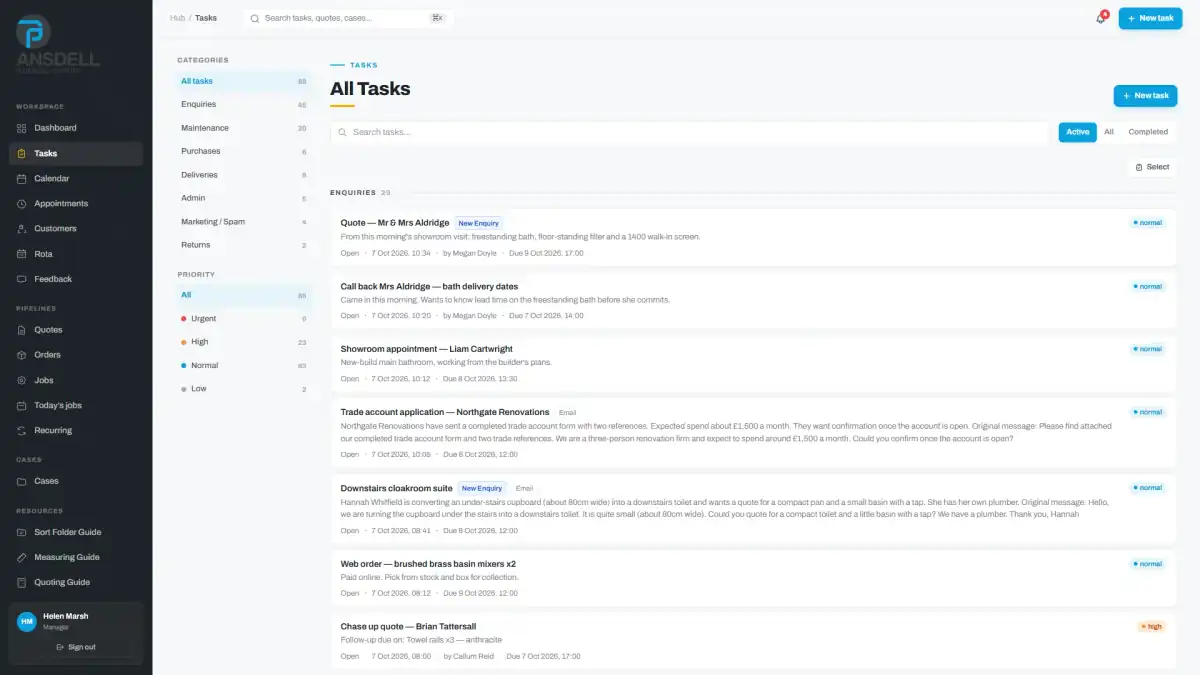This screenshot has height=675, width=1200.
Task: Open Measuring Guide ruler icon
Action: click(x=22, y=557)
